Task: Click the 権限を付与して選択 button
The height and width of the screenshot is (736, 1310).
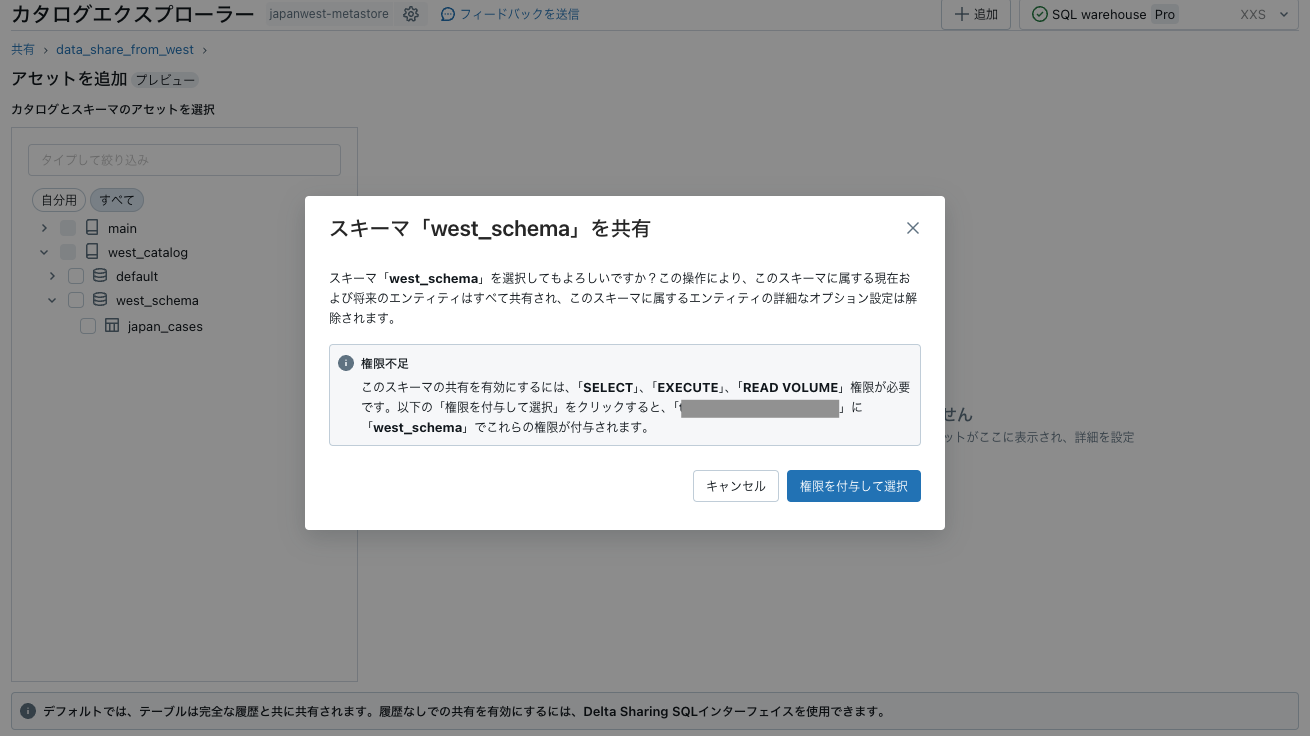Action: coord(853,485)
